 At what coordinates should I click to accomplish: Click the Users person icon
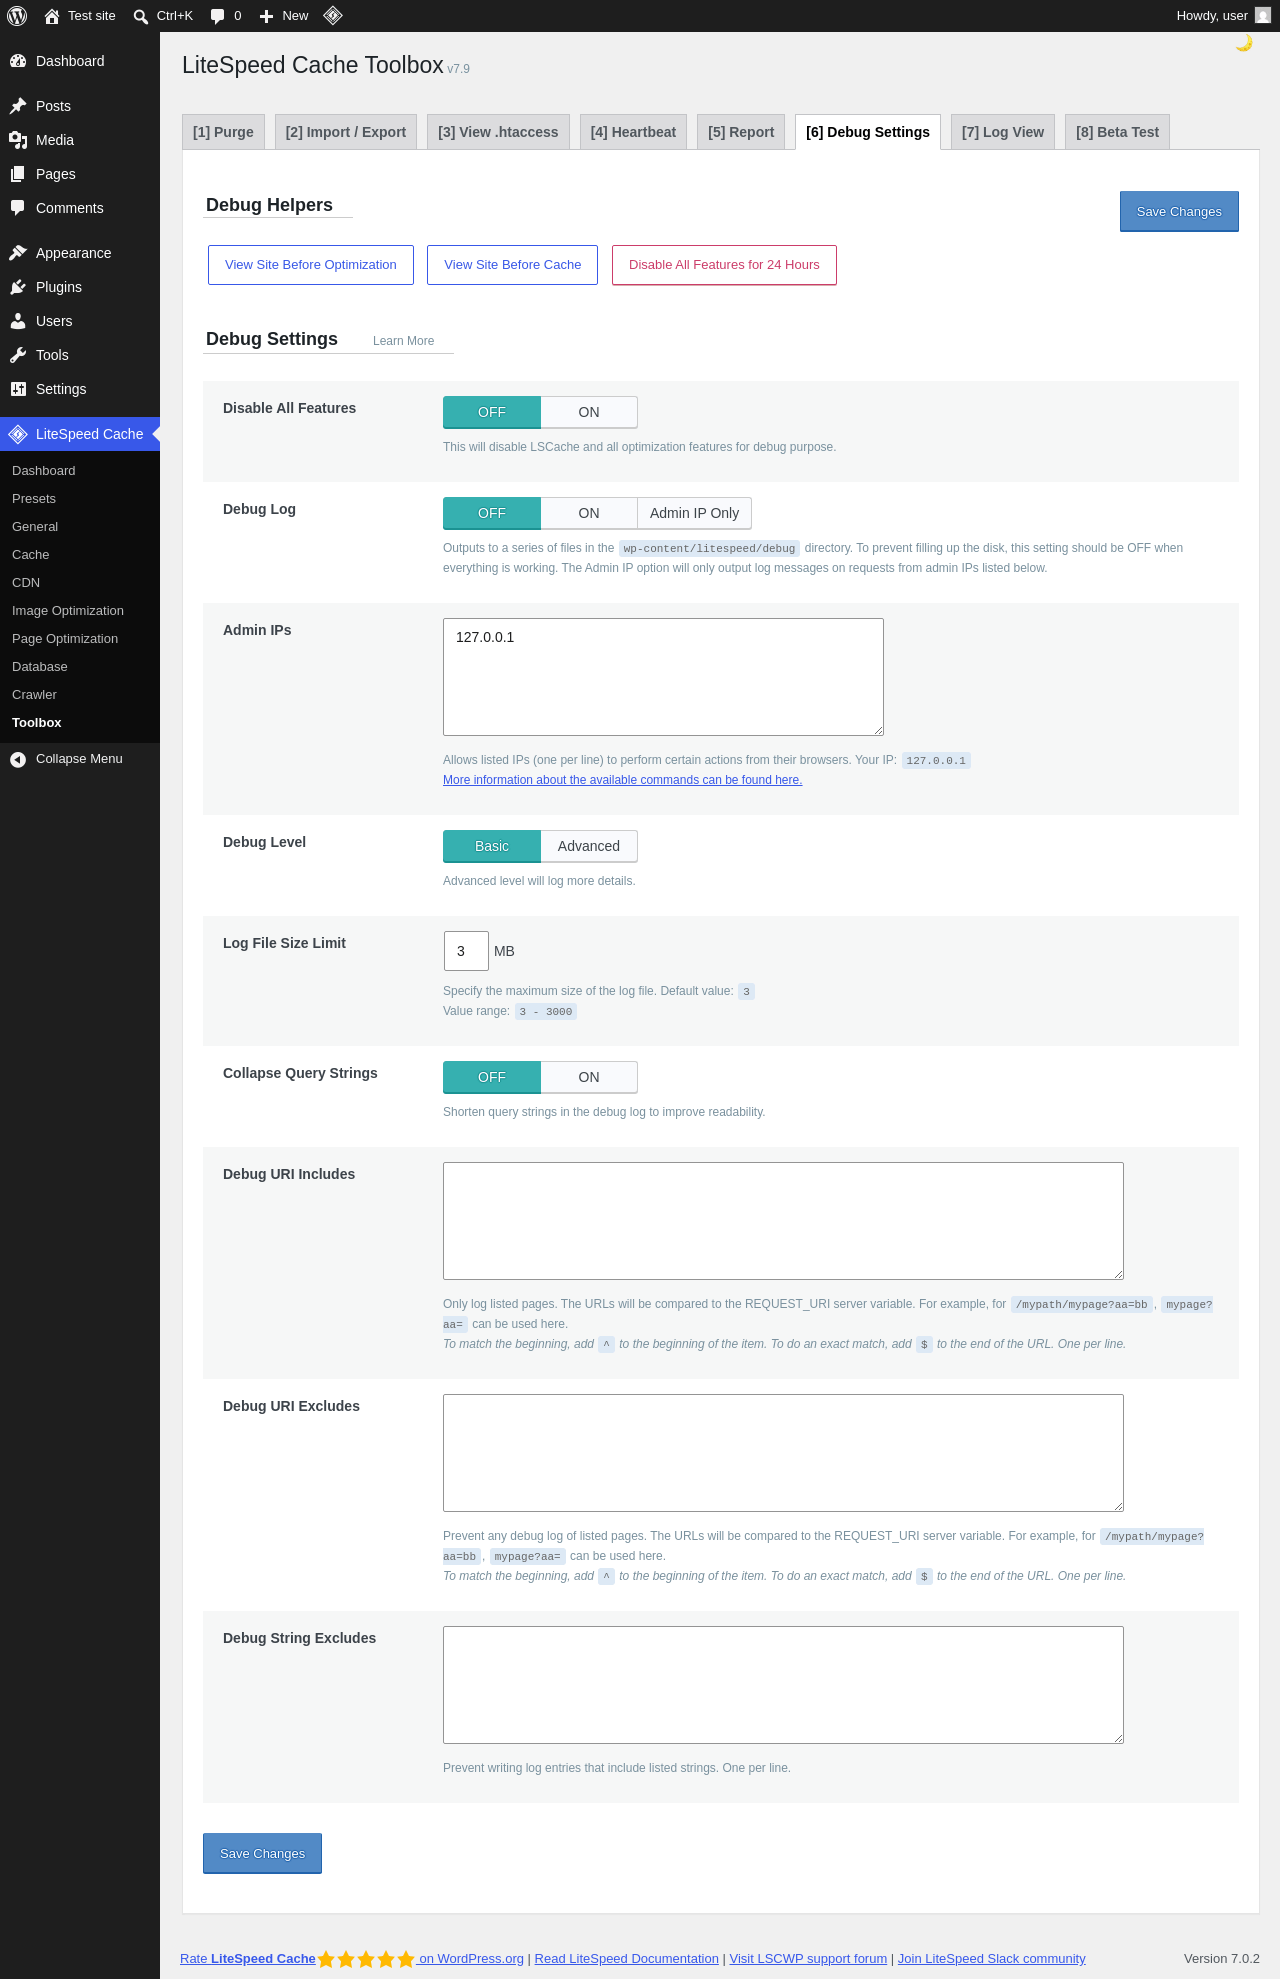(18, 321)
